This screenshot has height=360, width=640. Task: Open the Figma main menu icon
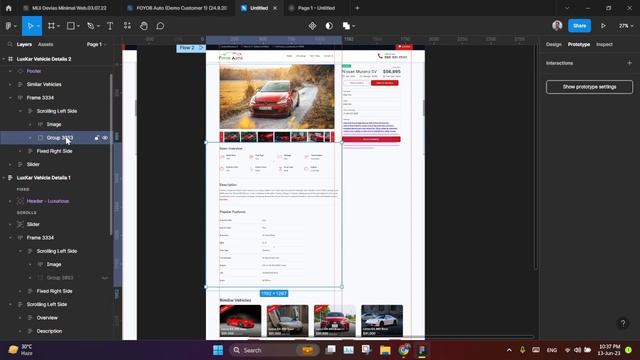(9, 26)
